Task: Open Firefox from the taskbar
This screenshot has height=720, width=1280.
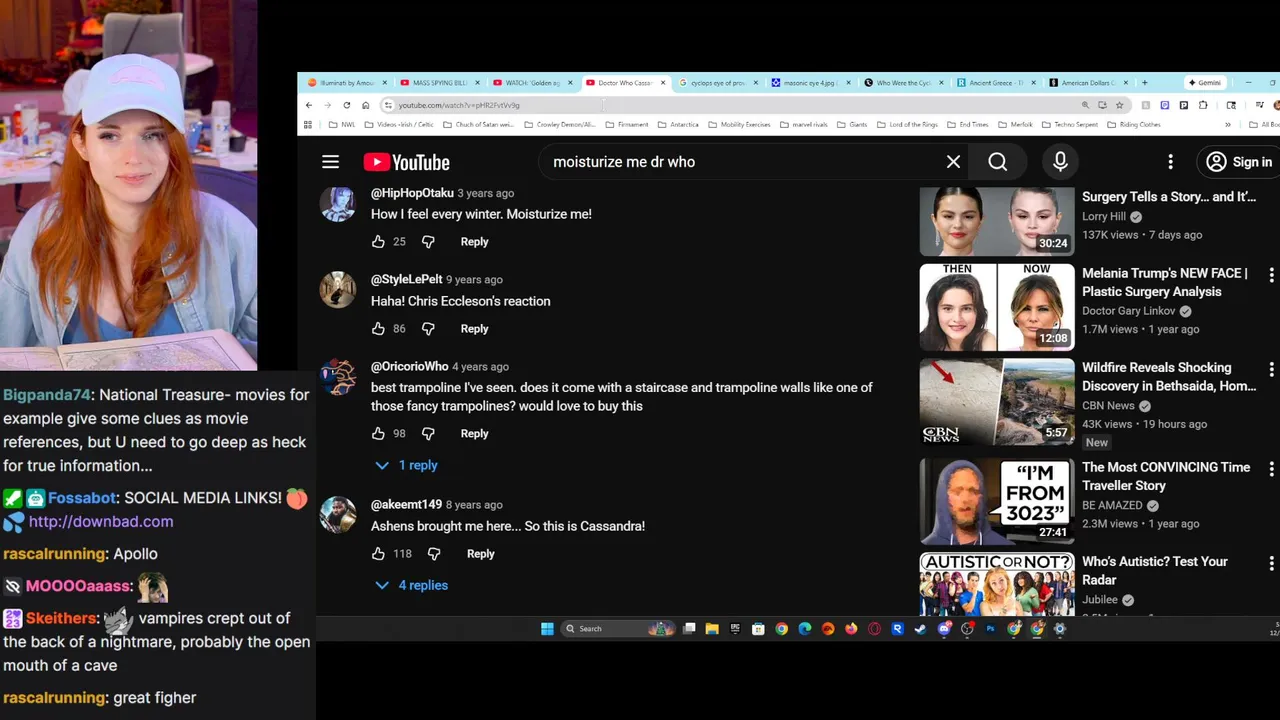Action: point(851,629)
